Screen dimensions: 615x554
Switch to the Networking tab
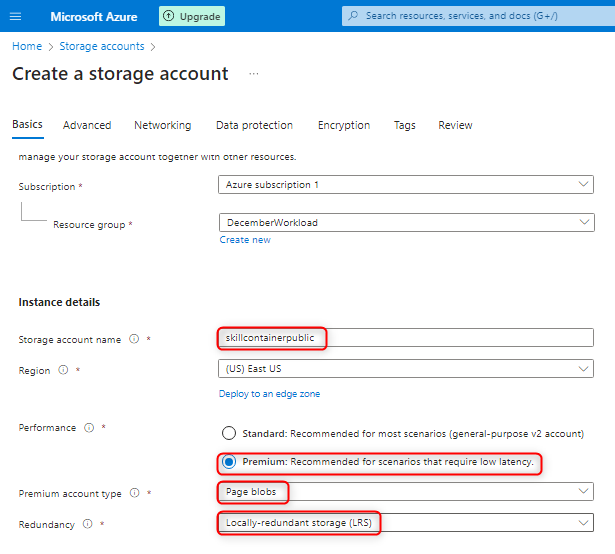pos(162,125)
